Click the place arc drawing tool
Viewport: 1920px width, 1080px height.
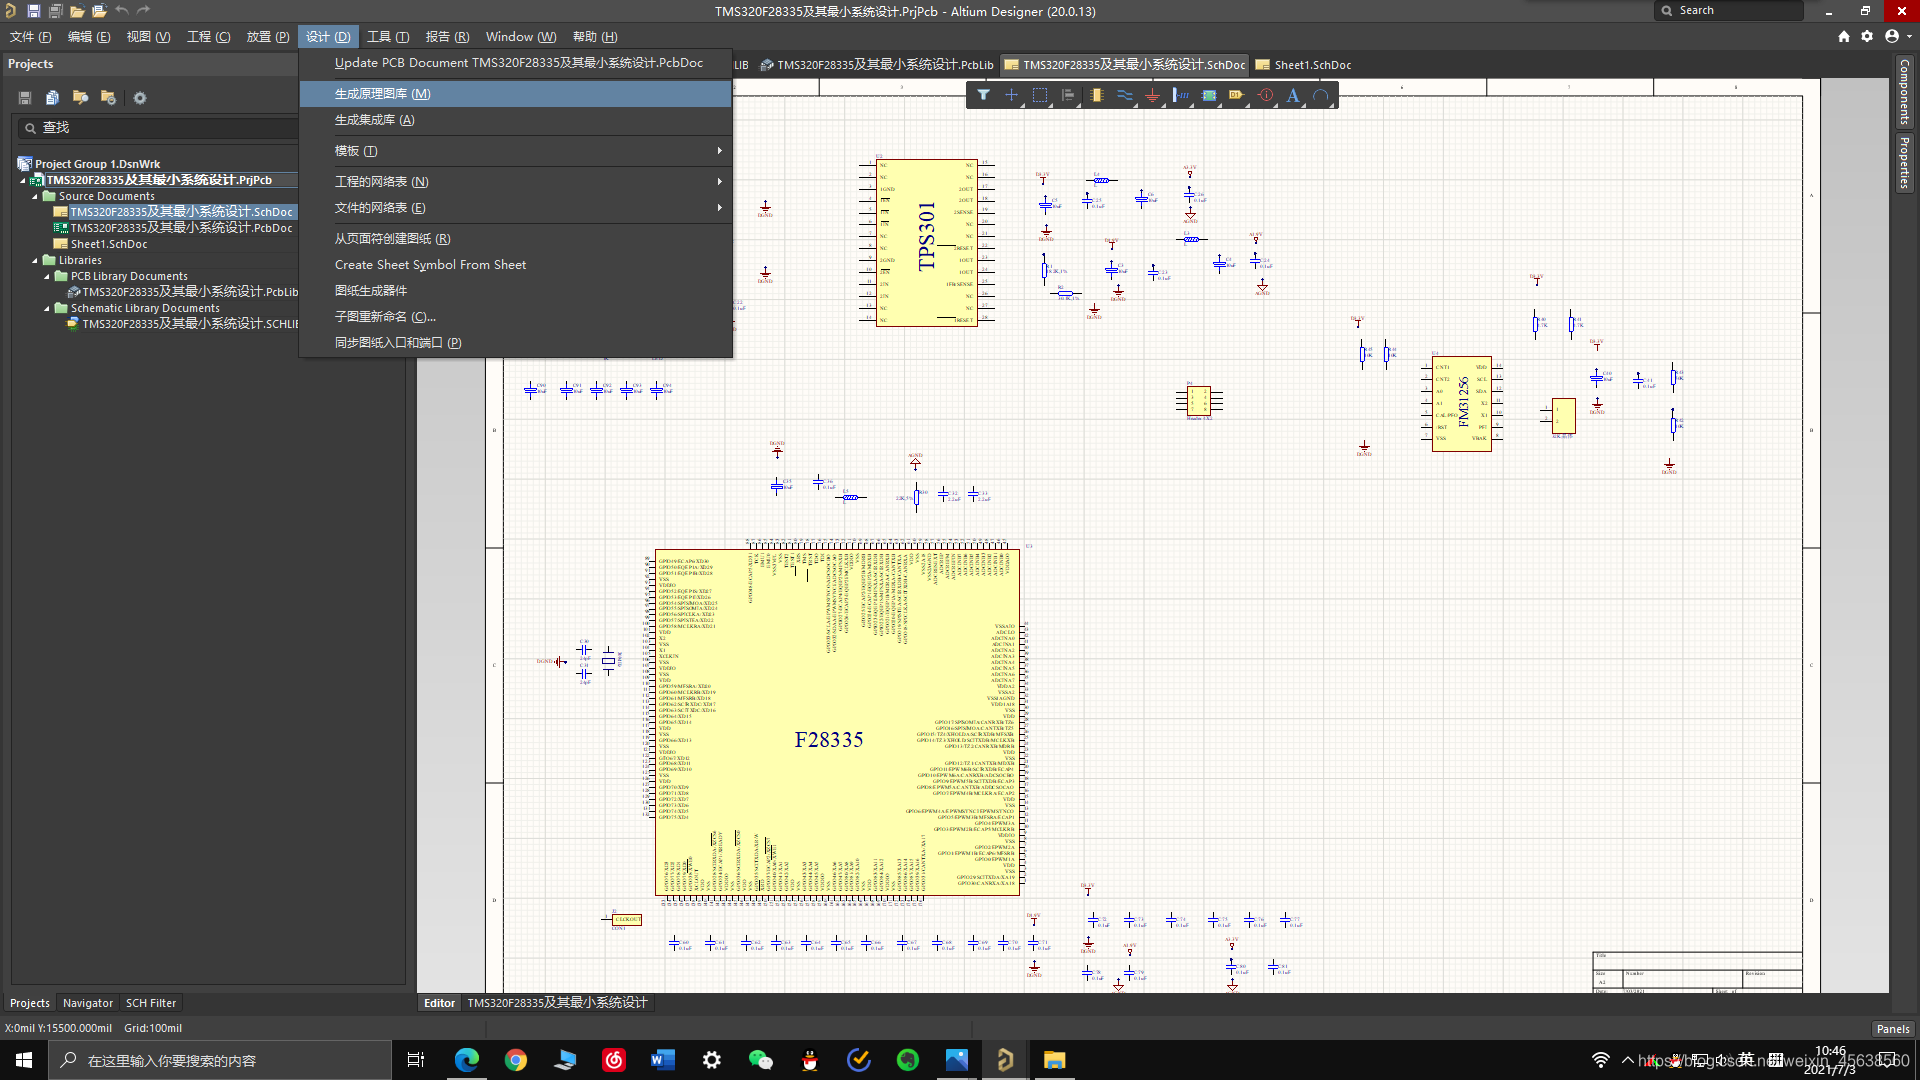tap(1321, 95)
